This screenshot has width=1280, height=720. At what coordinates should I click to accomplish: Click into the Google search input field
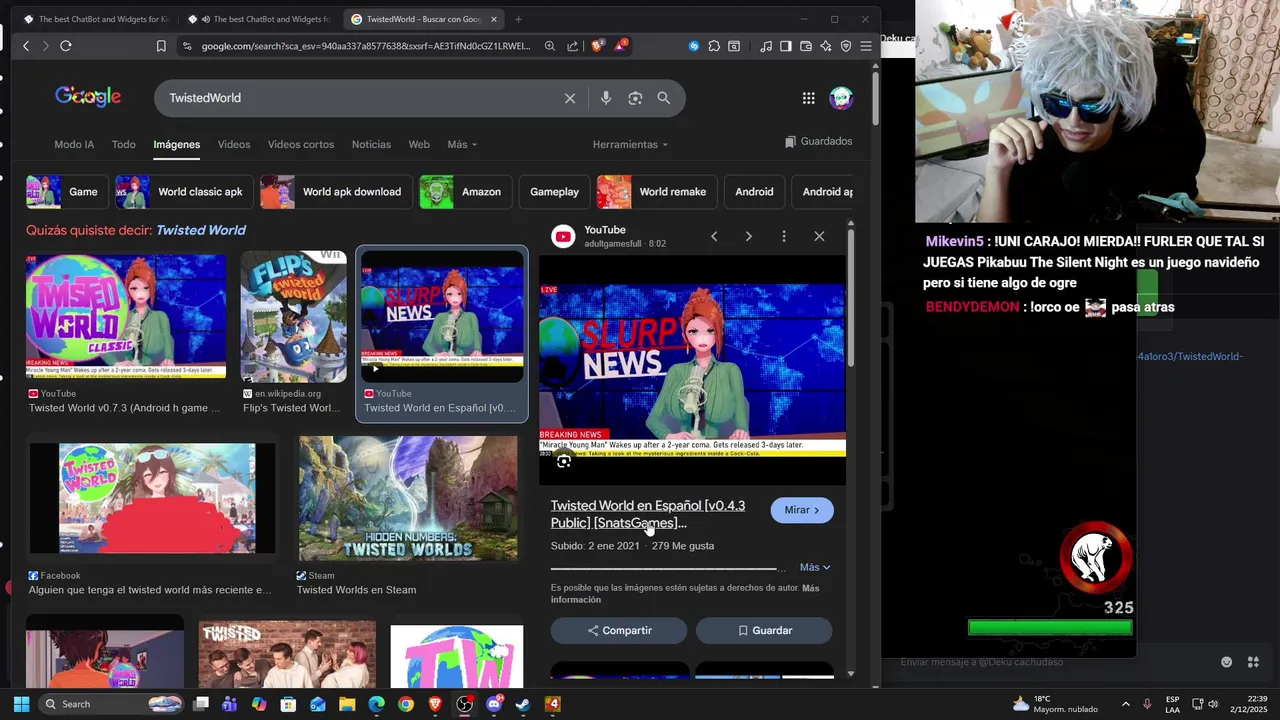pyautogui.click(x=360, y=98)
